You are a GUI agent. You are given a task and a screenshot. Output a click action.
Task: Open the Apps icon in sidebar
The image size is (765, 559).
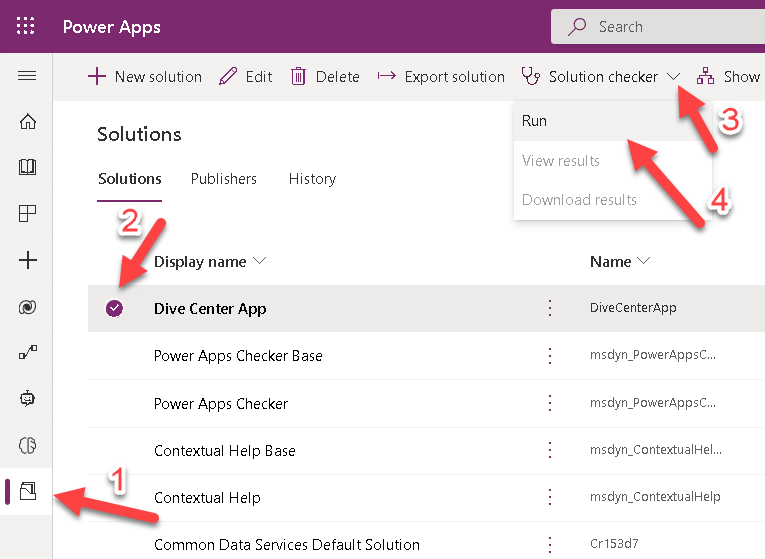(x=27, y=213)
